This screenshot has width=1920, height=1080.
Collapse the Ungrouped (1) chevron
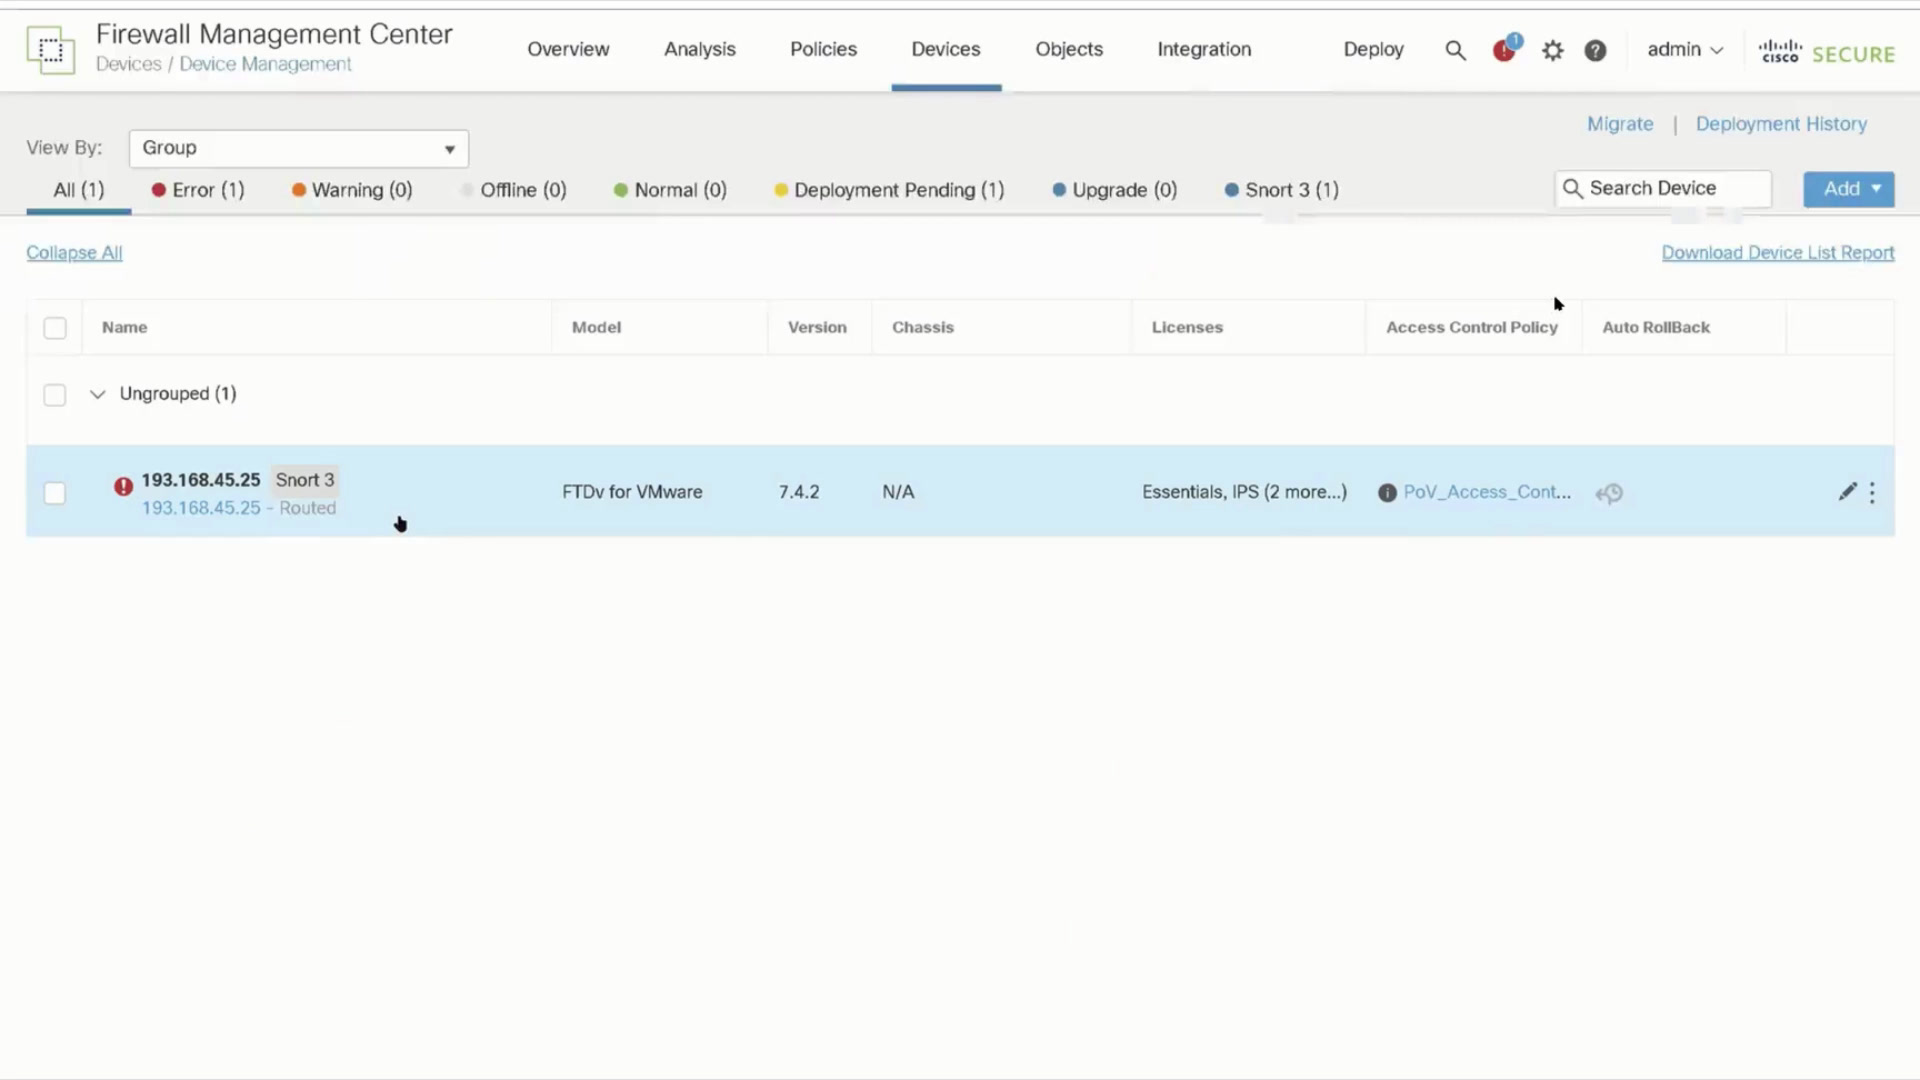(97, 394)
